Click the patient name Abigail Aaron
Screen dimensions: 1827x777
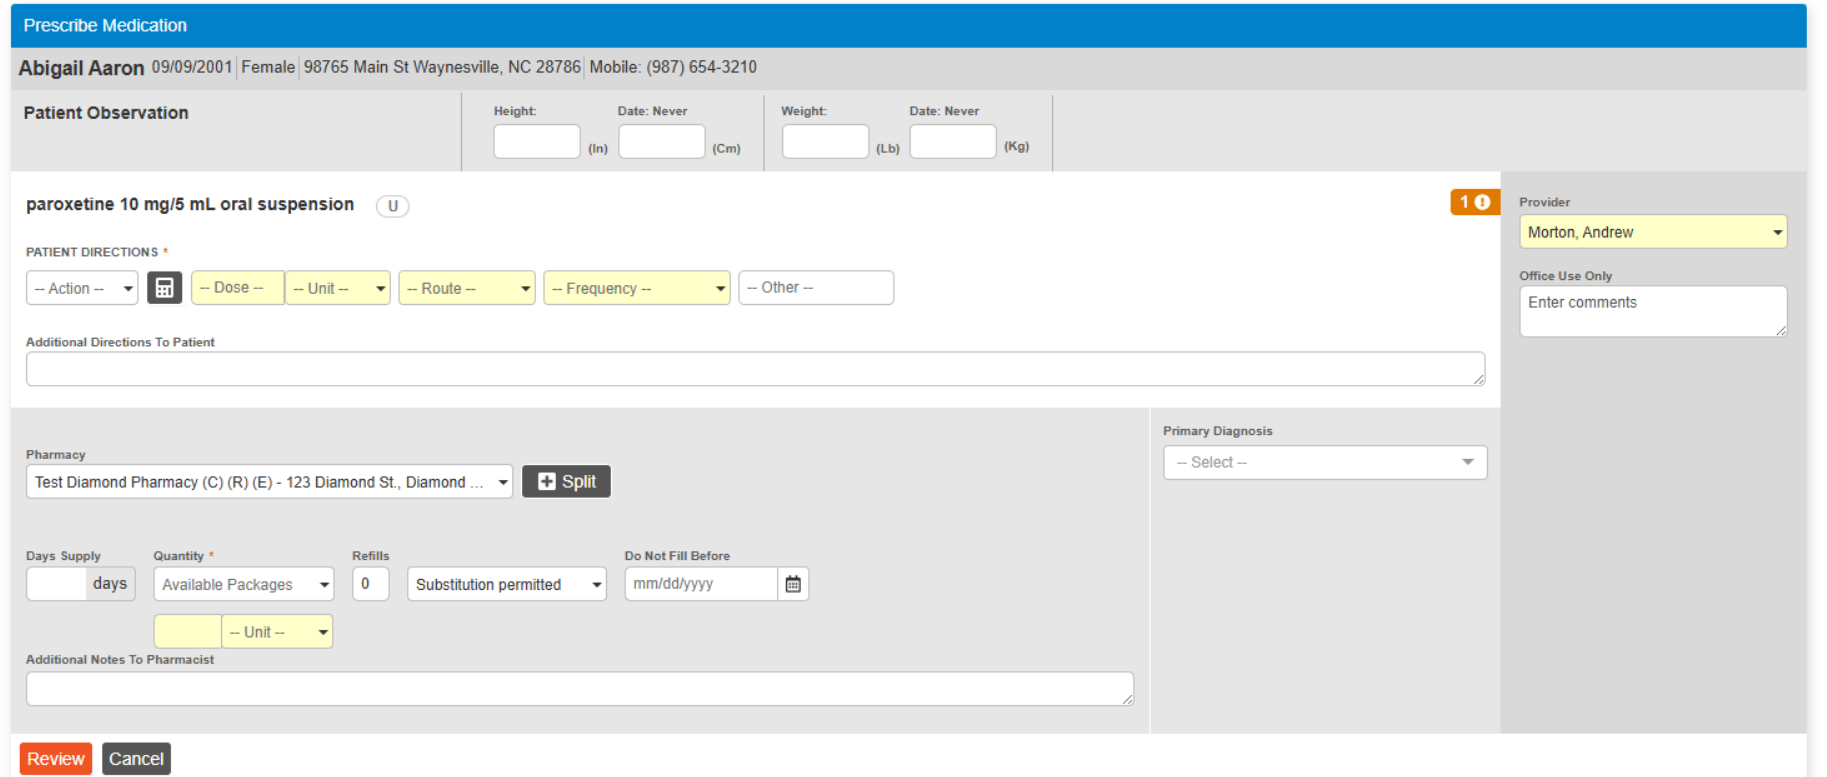click(x=81, y=68)
